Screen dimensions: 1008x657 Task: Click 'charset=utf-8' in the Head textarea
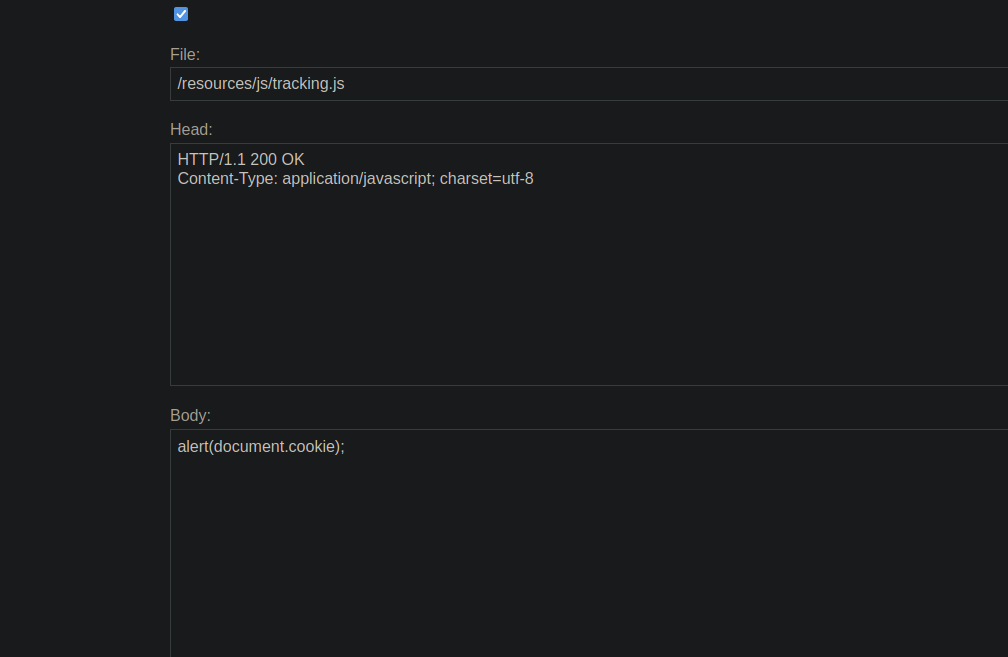[x=486, y=179]
